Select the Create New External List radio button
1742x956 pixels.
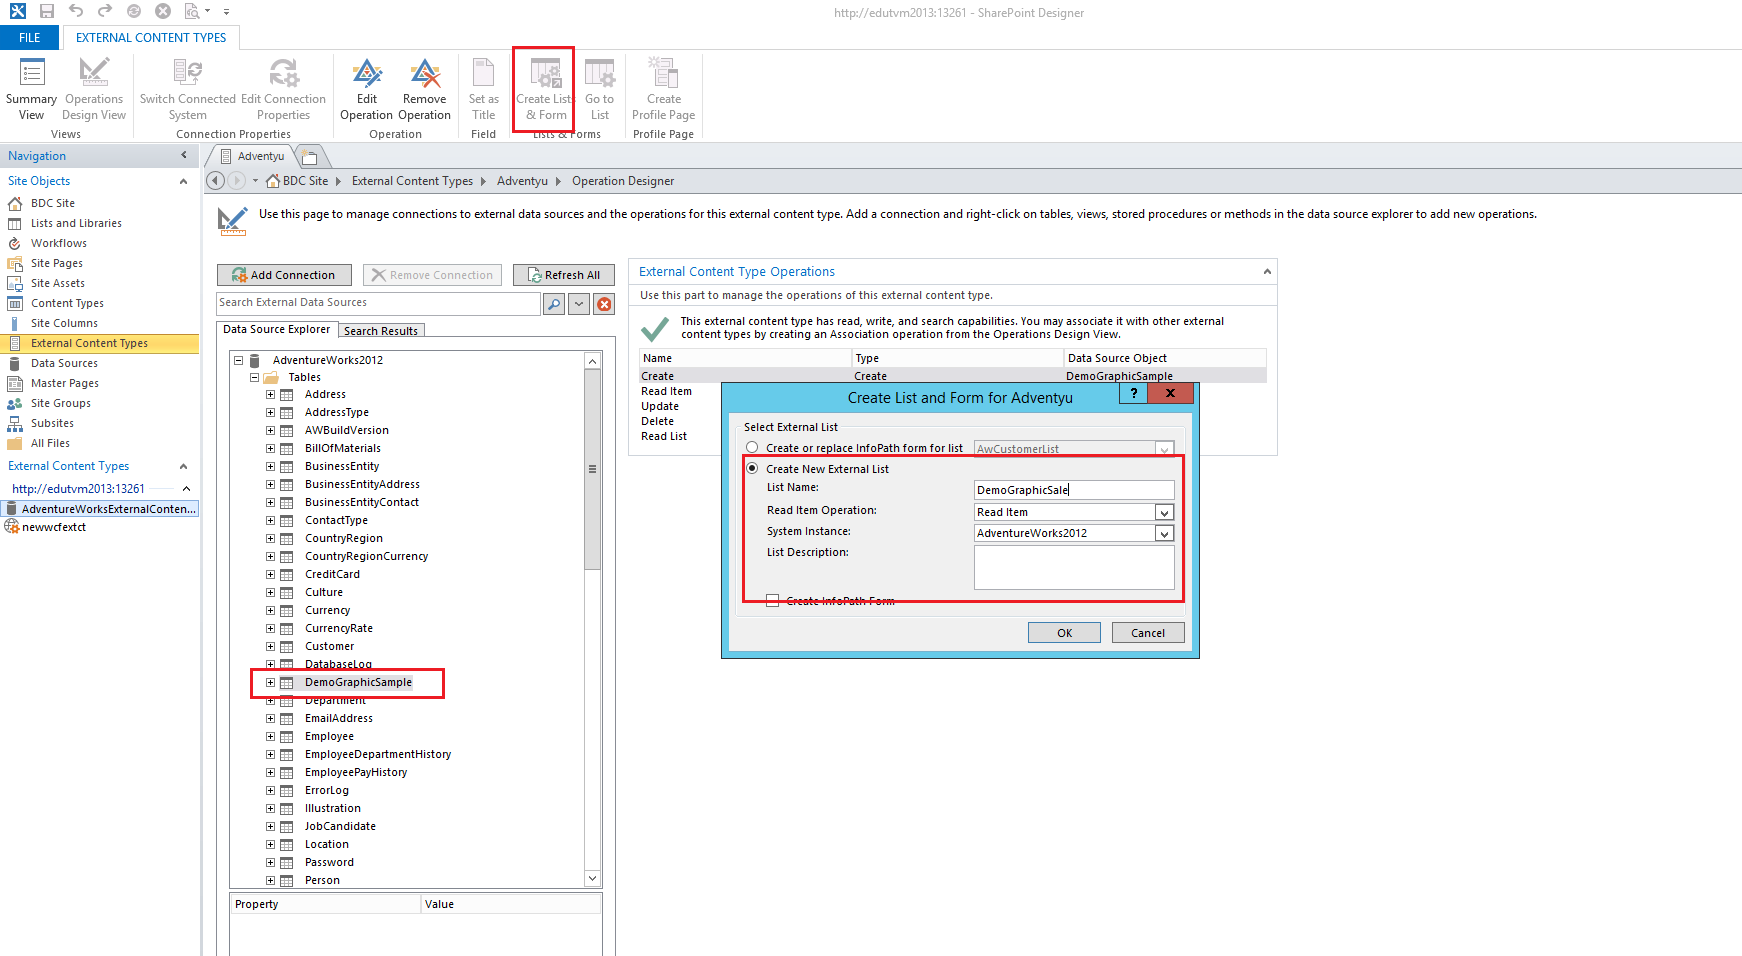(x=752, y=468)
